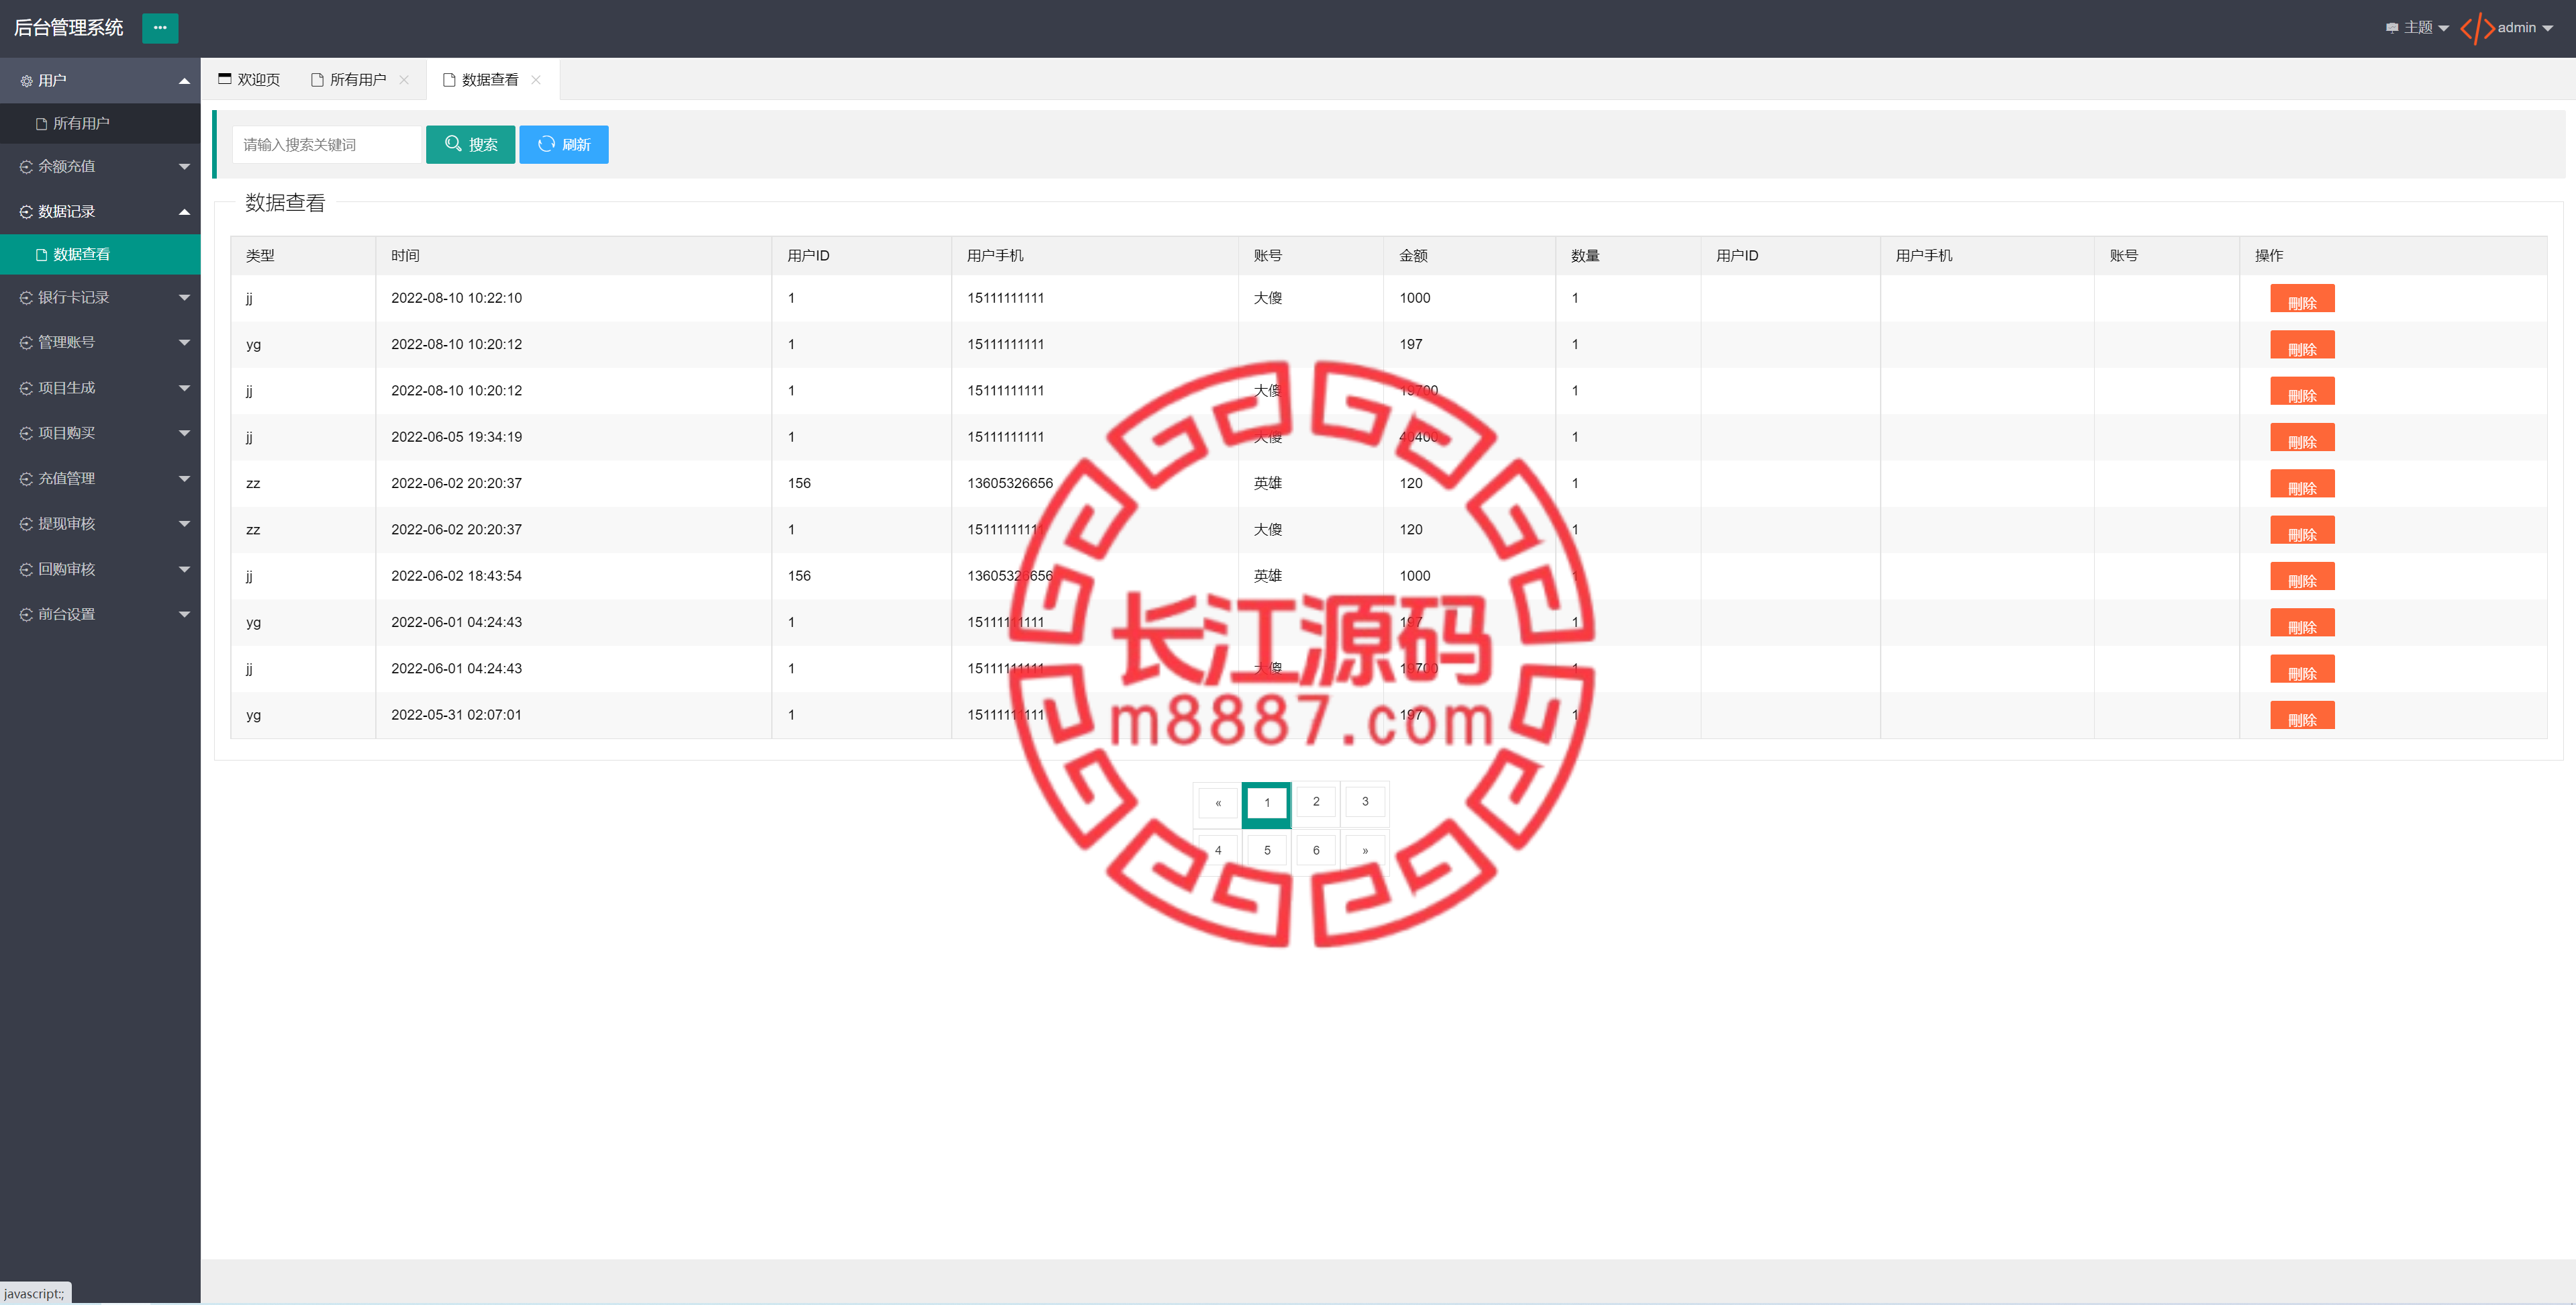Go to page 3

tap(1365, 802)
